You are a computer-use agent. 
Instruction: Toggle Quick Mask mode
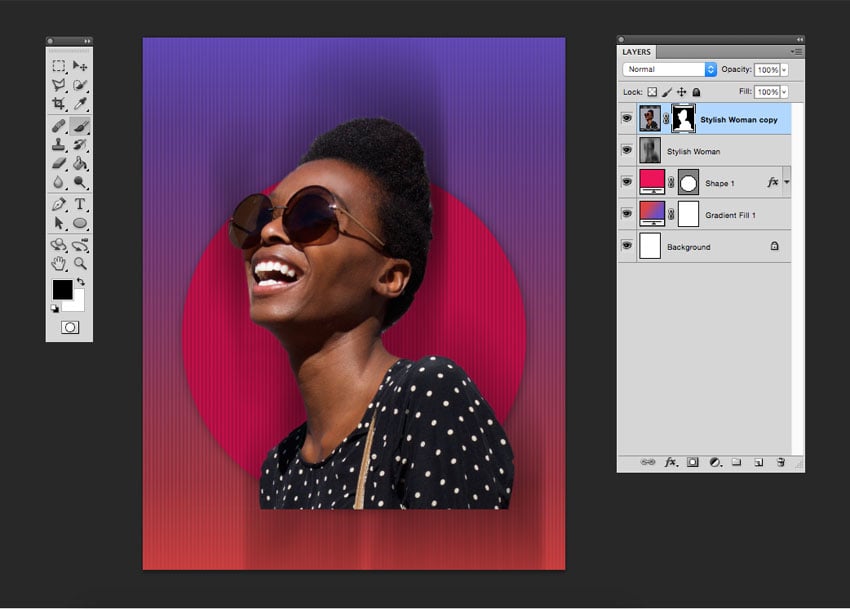(70, 328)
